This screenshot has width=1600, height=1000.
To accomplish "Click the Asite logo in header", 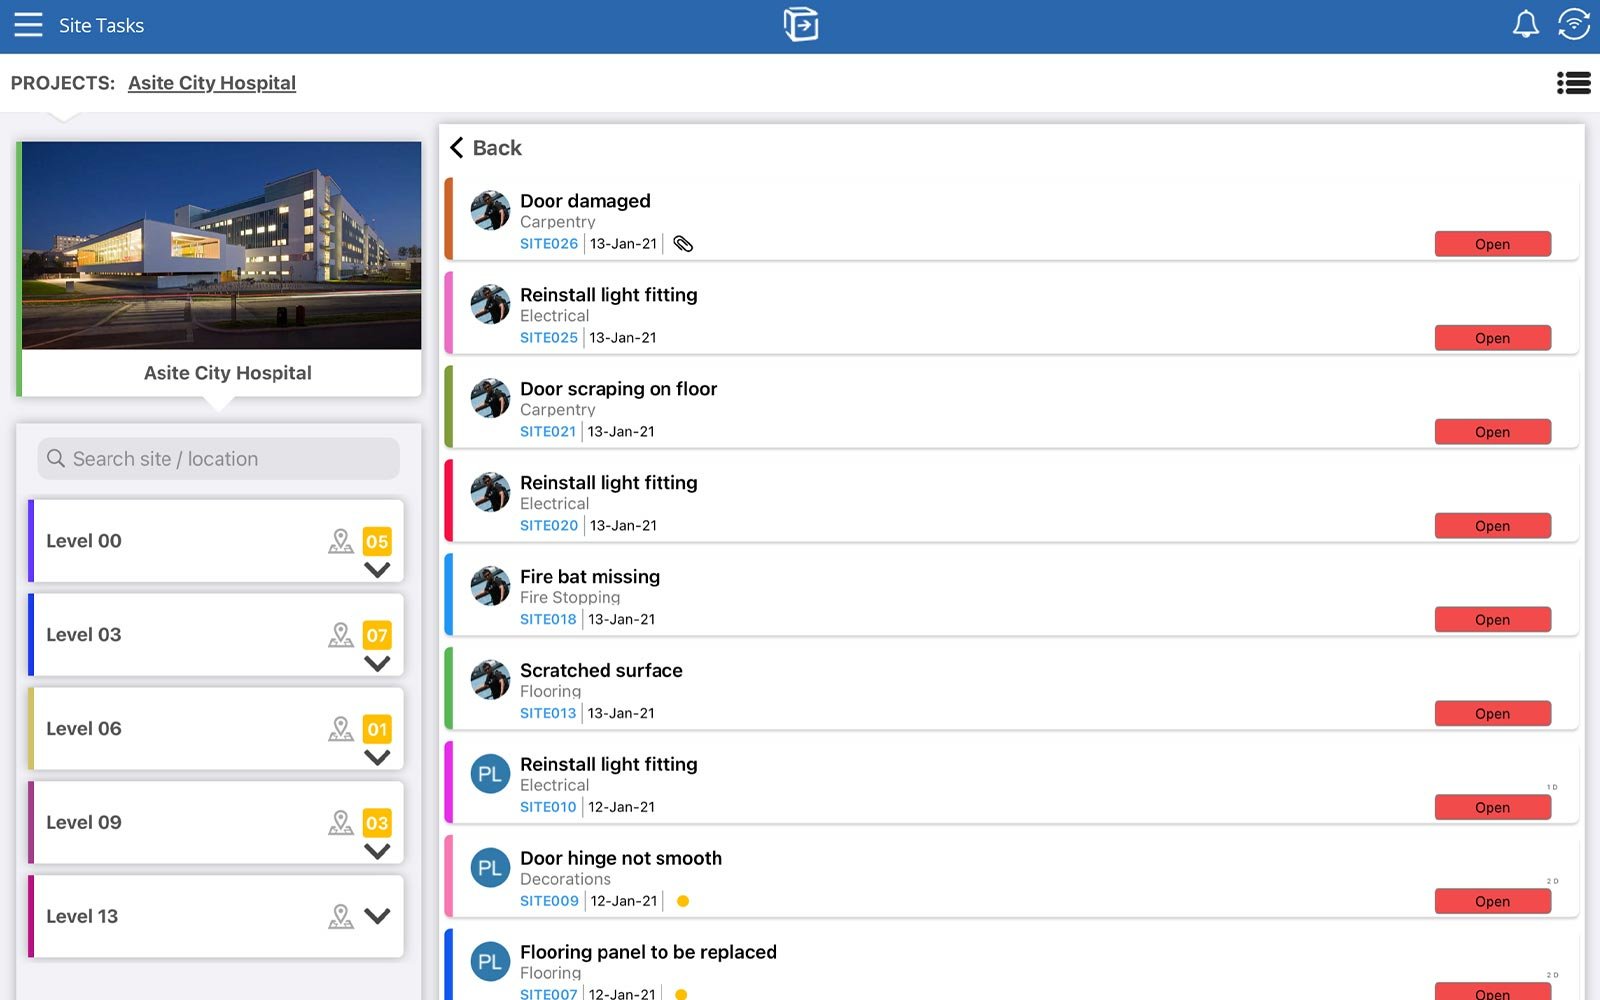I will click(x=801, y=24).
